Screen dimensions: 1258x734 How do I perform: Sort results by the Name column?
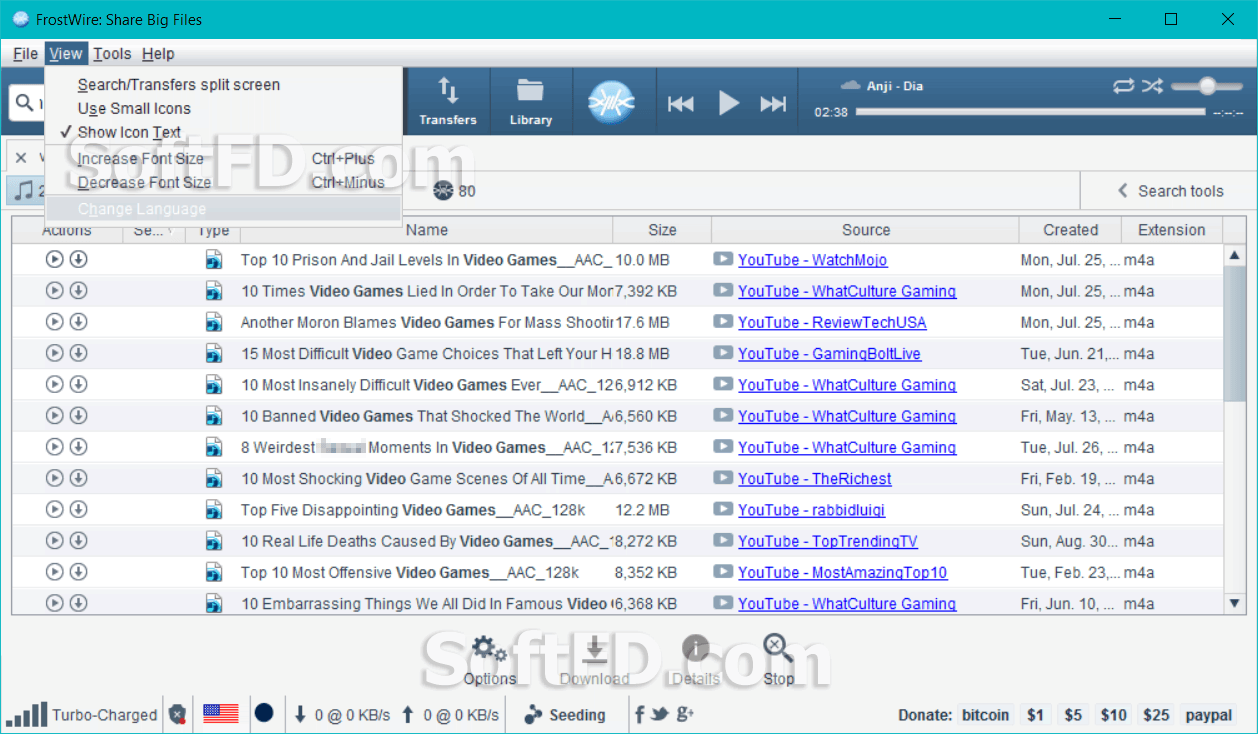point(427,230)
